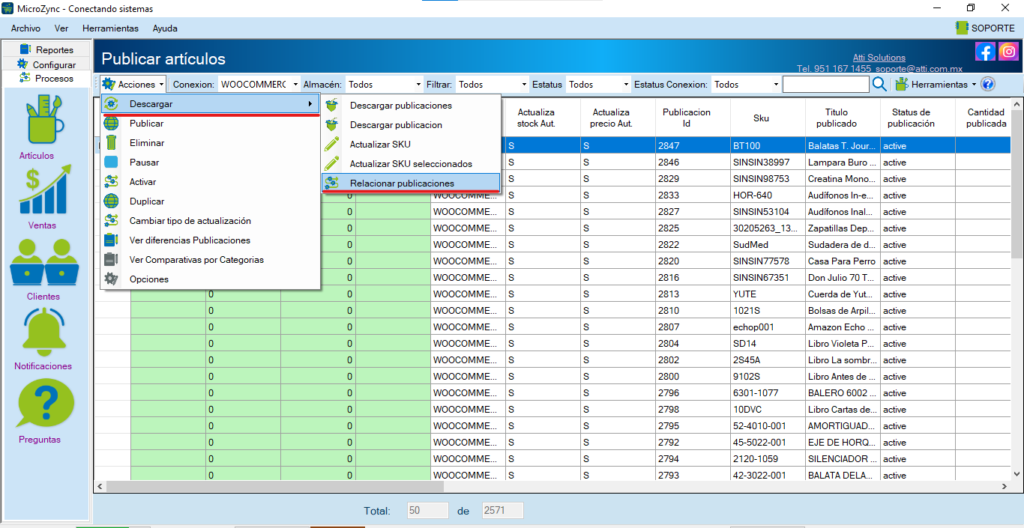Open the Ayuda menu
This screenshot has width=1024, height=528.
[x=165, y=29]
